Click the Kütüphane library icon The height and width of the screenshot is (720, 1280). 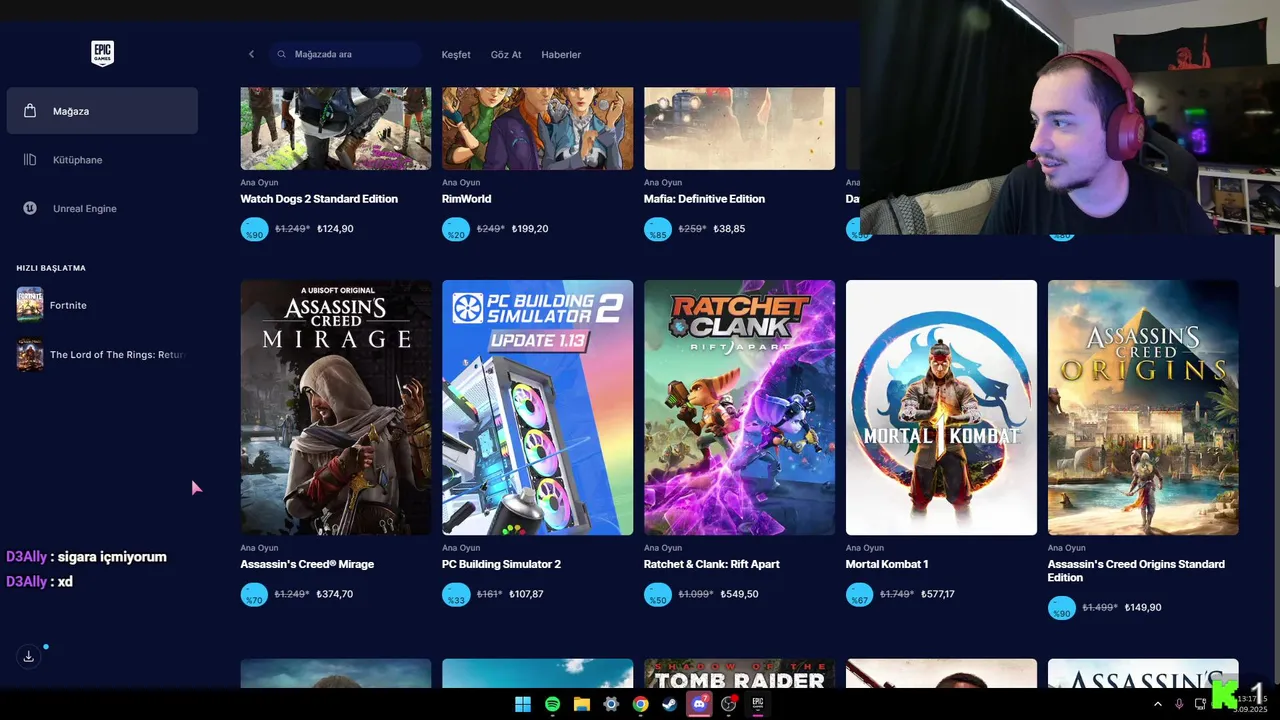point(30,160)
